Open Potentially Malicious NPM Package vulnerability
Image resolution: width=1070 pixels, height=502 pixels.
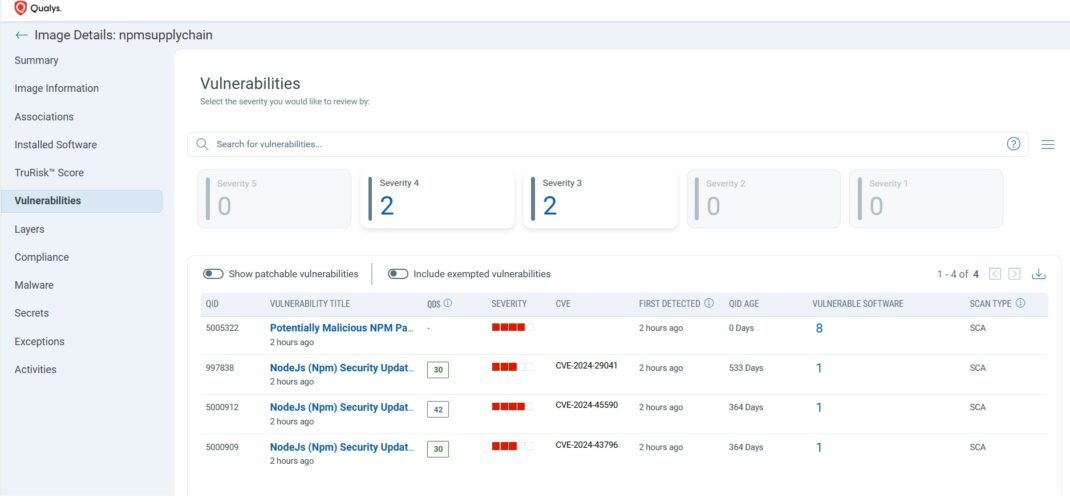(x=341, y=327)
